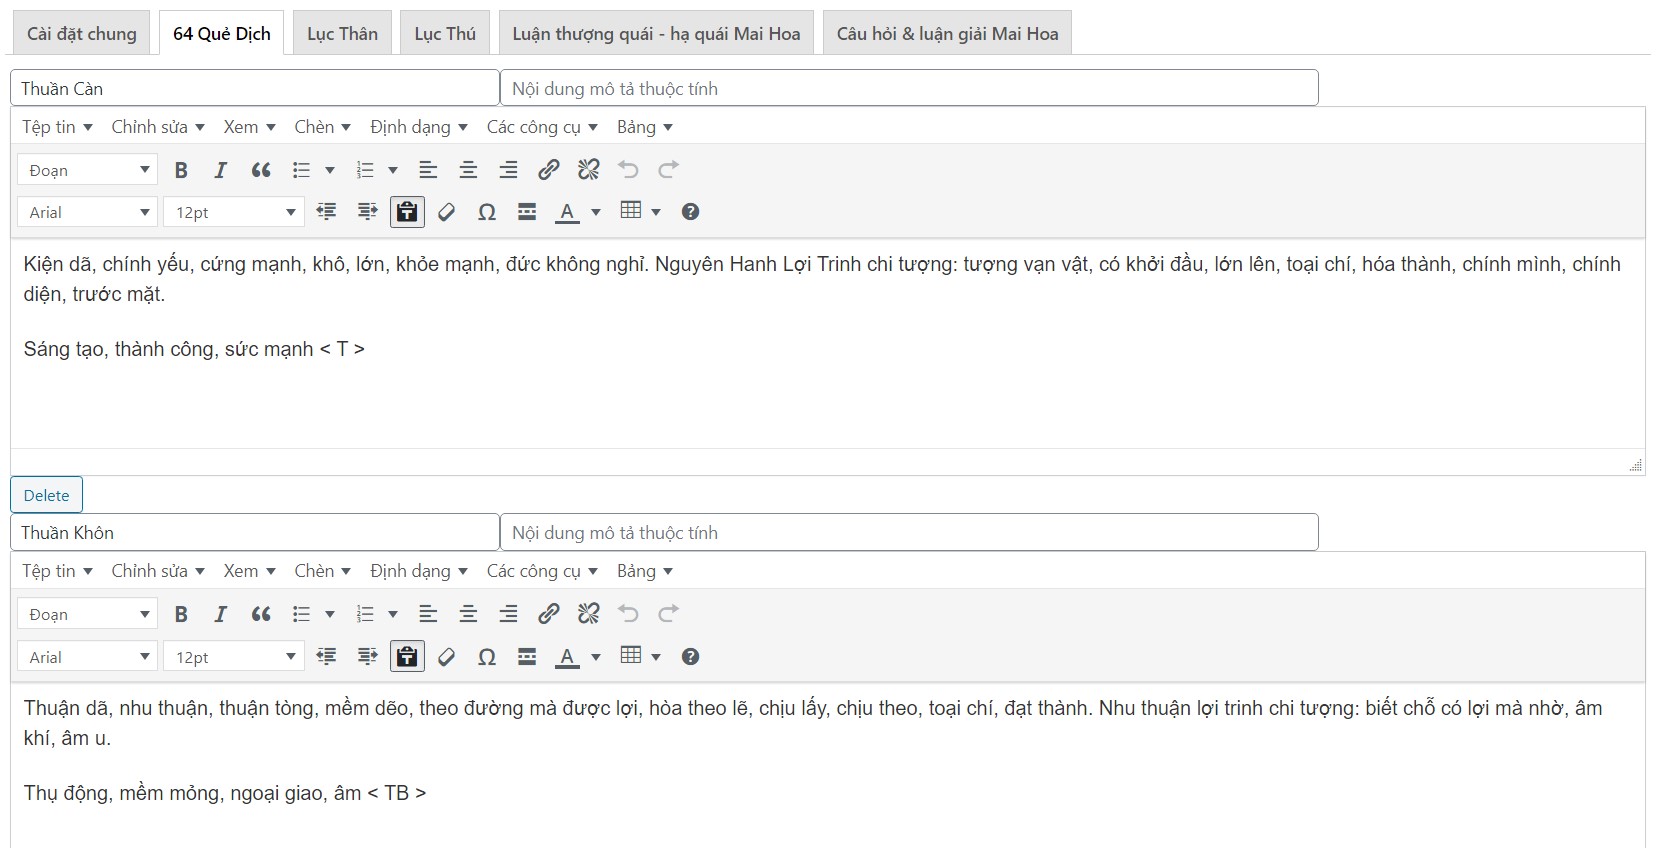The width and height of the screenshot is (1658, 848).
Task: Insert horizontal line in Thuần Càn editor
Action: pos(527,212)
